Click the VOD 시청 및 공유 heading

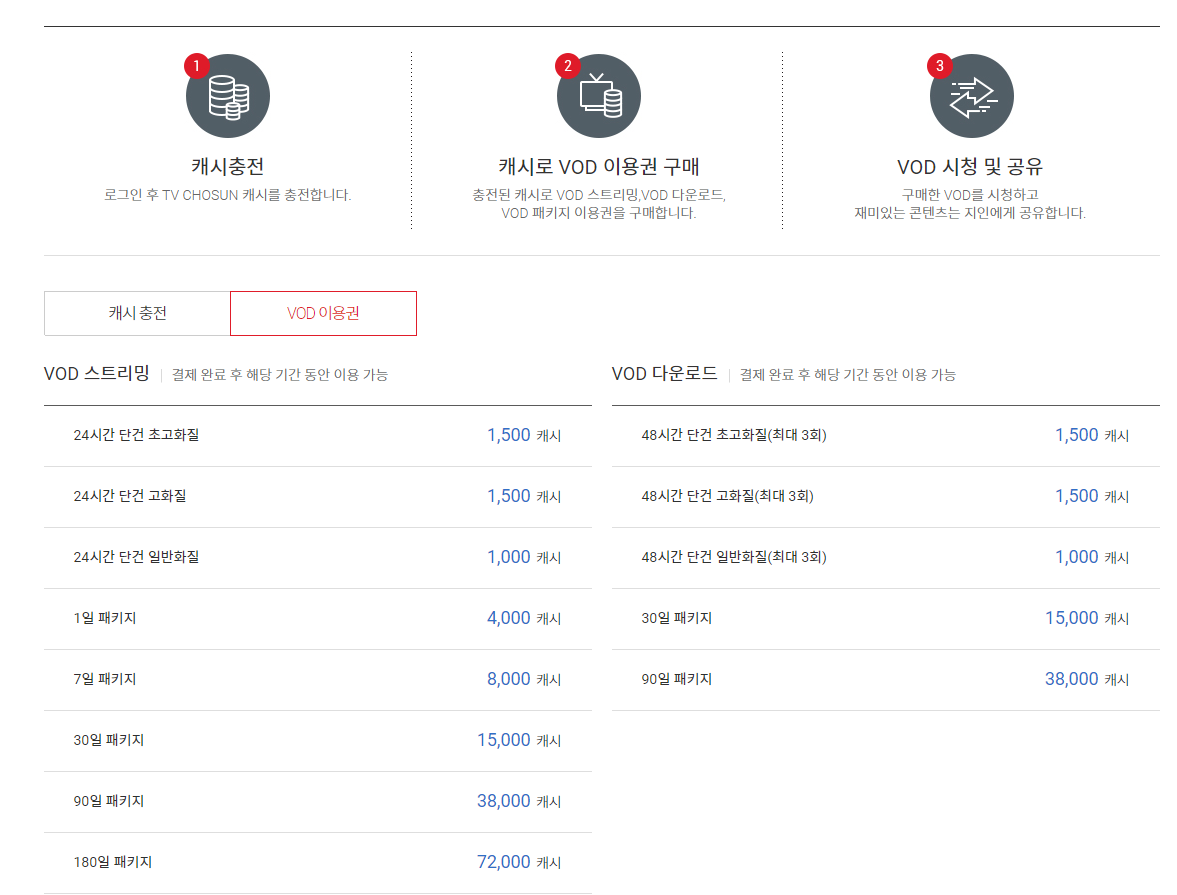pyautogui.click(x=971, y=166)
